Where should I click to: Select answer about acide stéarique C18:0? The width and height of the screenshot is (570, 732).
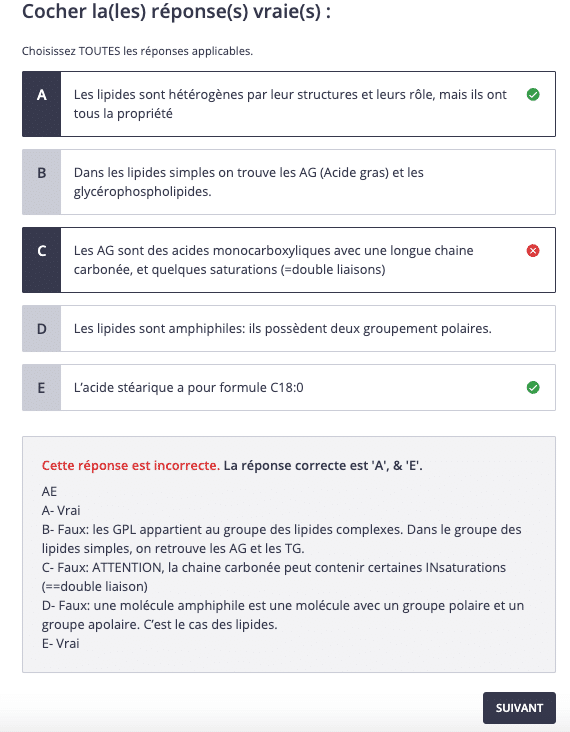pos(289,387)
